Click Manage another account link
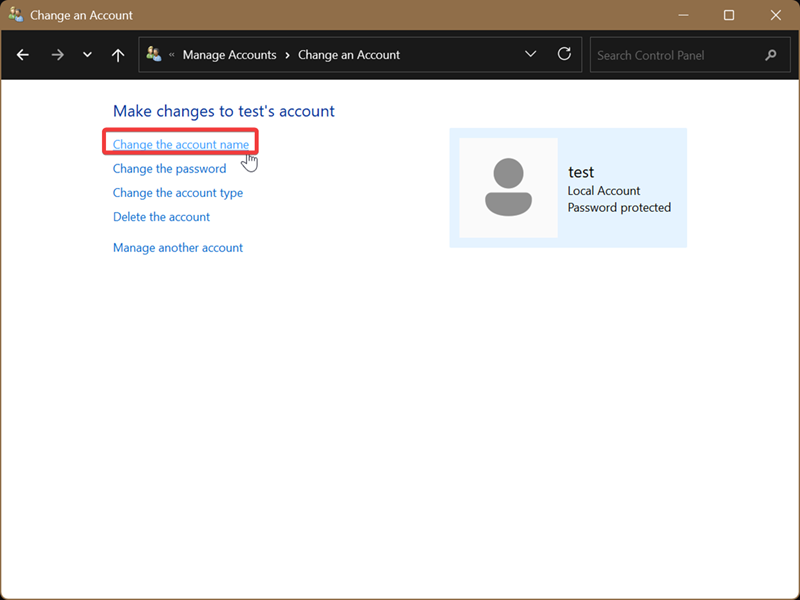The height and width of the screenshot is (600, 800). point(178,247)
